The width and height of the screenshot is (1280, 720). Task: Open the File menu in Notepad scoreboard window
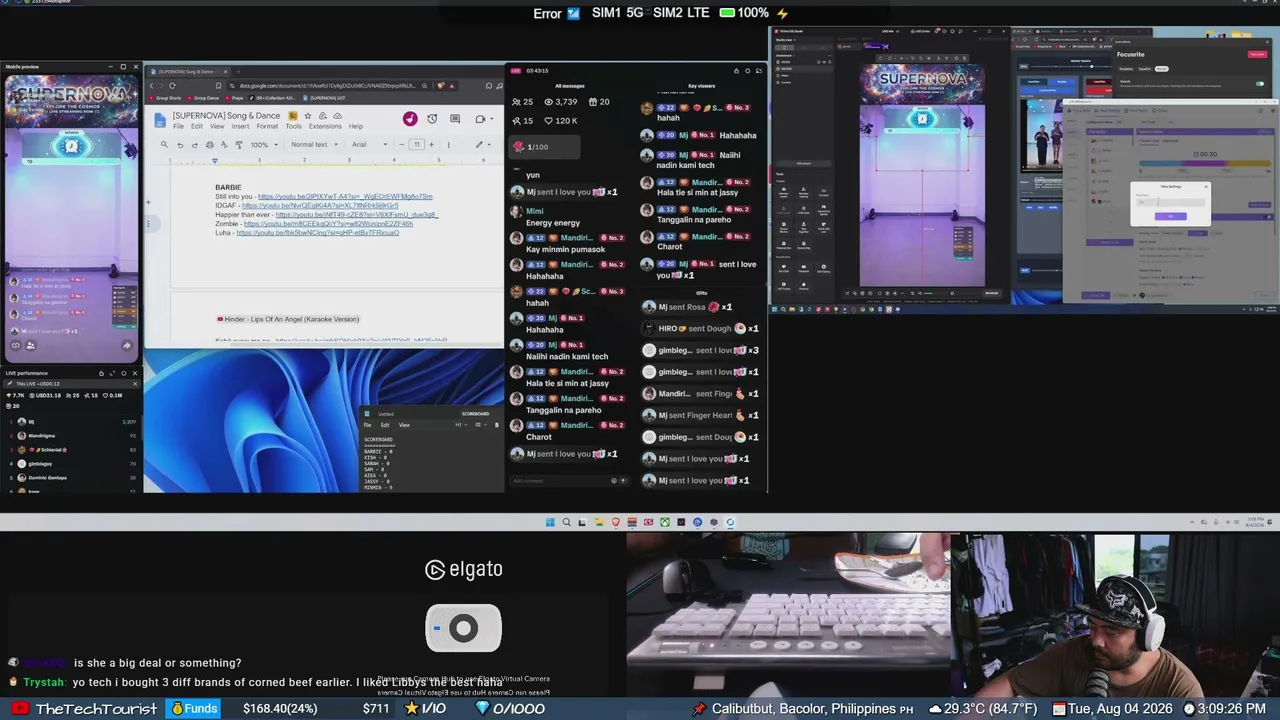[367, 425]
